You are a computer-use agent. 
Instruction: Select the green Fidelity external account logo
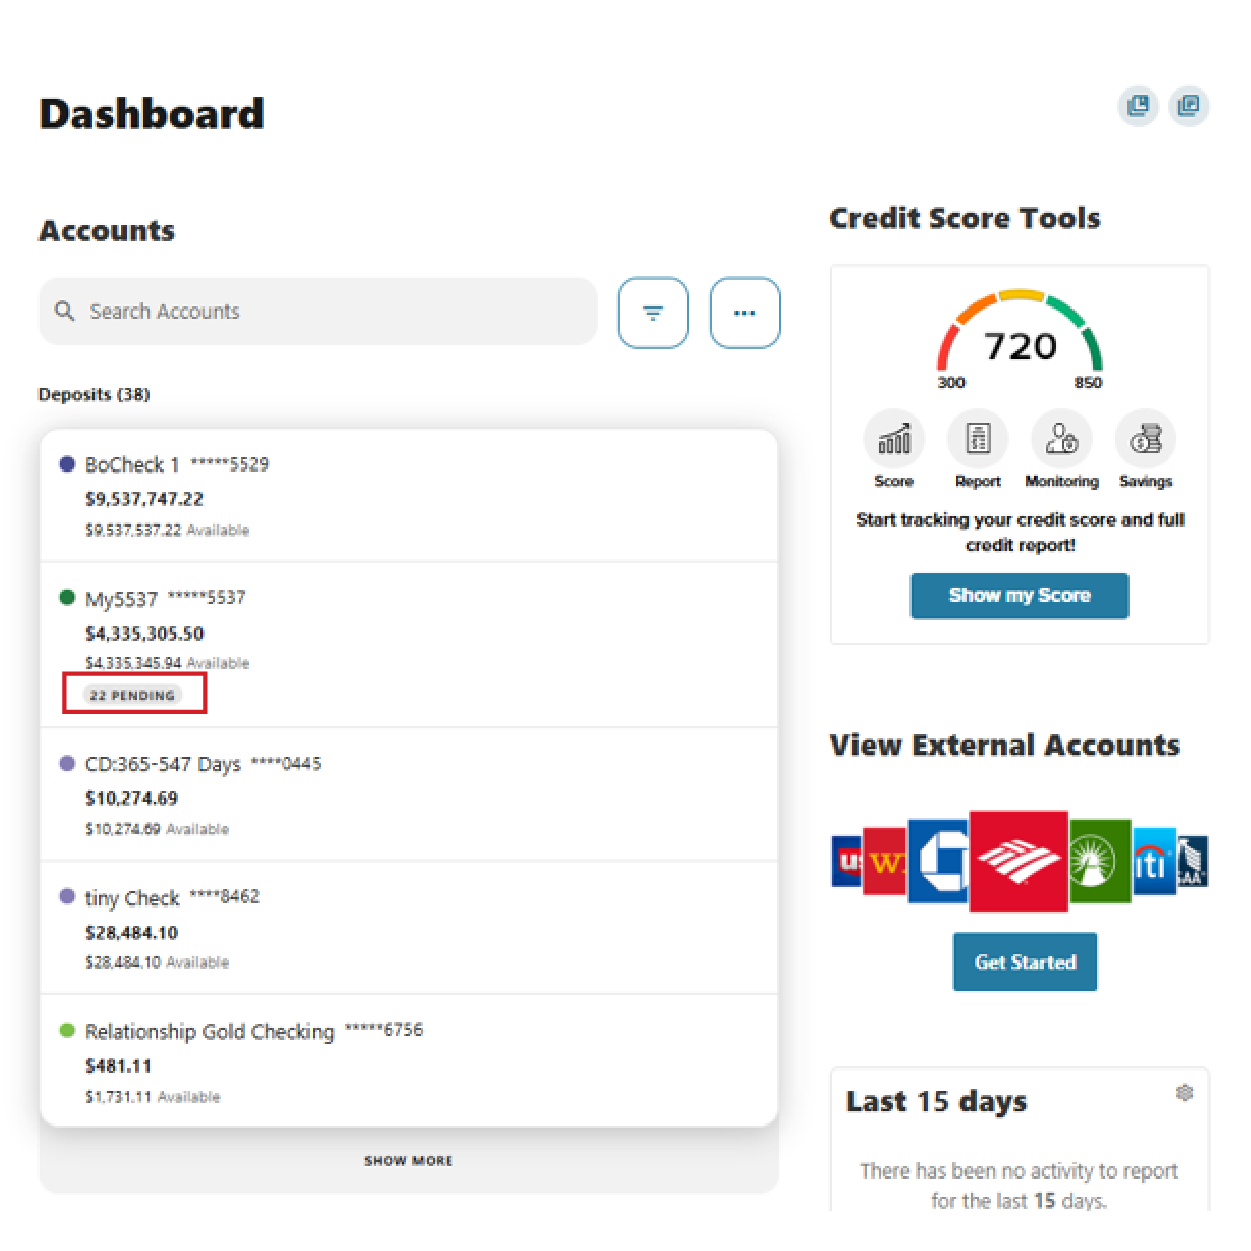[x=1100, y=861]
